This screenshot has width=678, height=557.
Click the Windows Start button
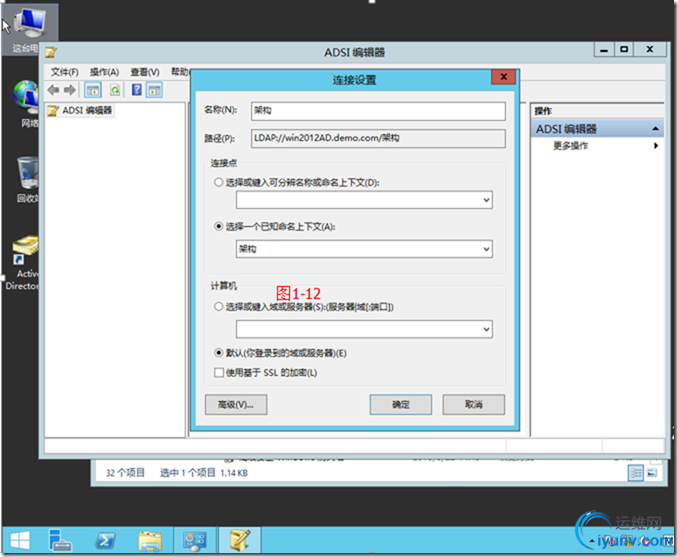click(x=20, y=541)
